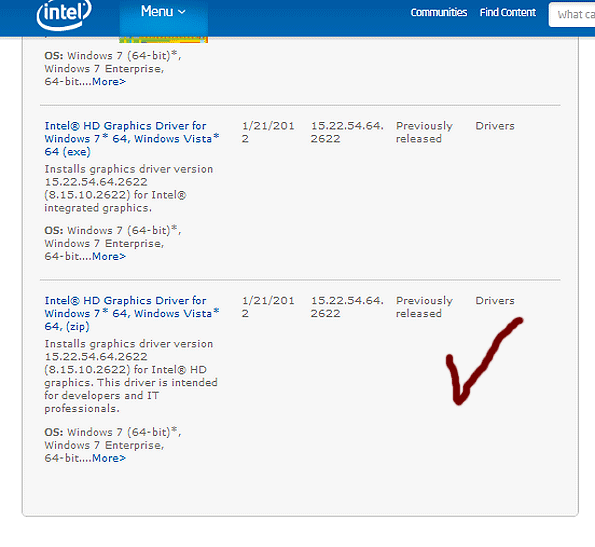Expand More> under exe driver OS list

click(109, 256)
